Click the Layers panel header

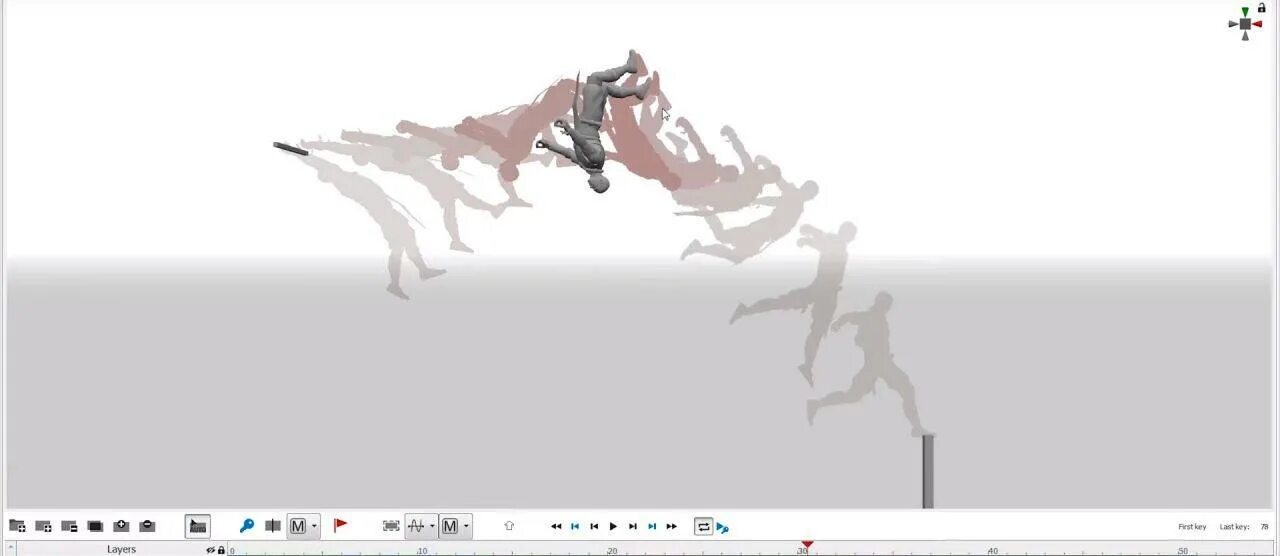[121, 549]
